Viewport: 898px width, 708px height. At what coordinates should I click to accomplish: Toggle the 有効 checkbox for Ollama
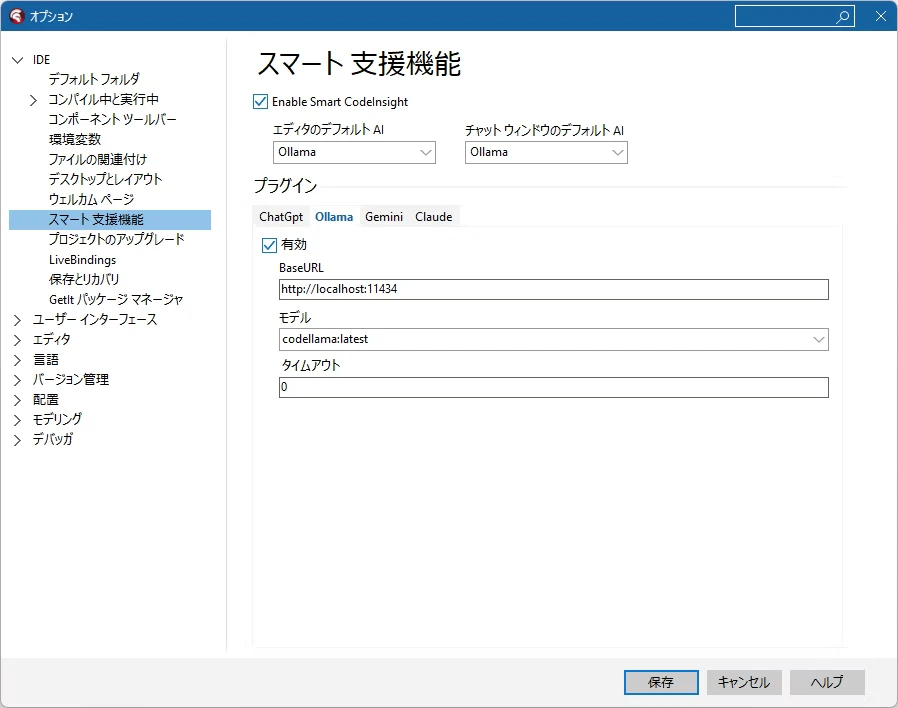point(269,245)
